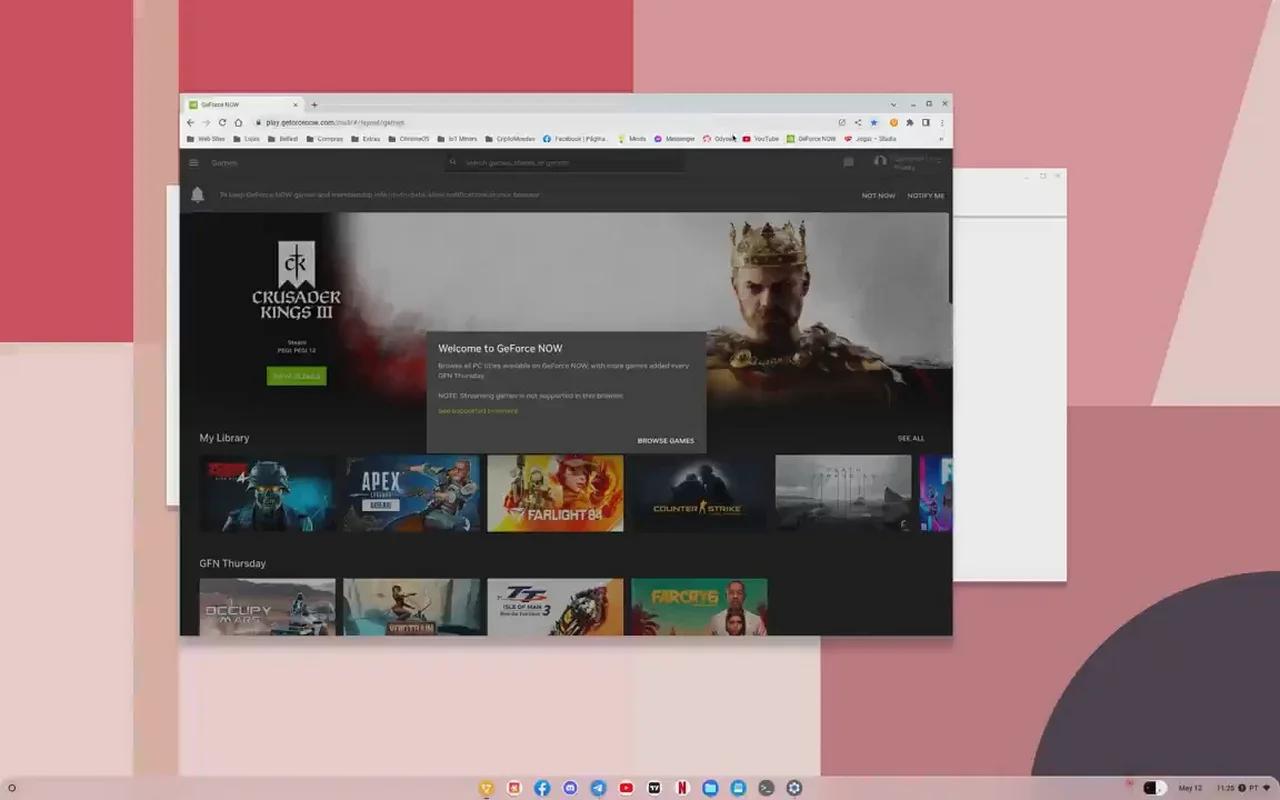Open the GeForce NOW hamburger menu
Viewport: 1280px width, 800px height.
(x=194, y=163)
